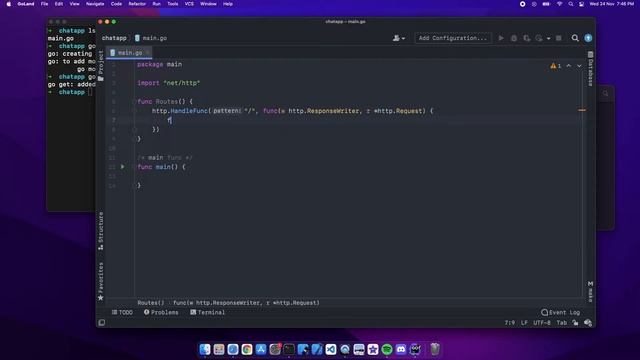Image resolution: width=640 pixels, height=360 pixels.
Task: Open Spotify from the Dock
Action: tap(387, 349)
